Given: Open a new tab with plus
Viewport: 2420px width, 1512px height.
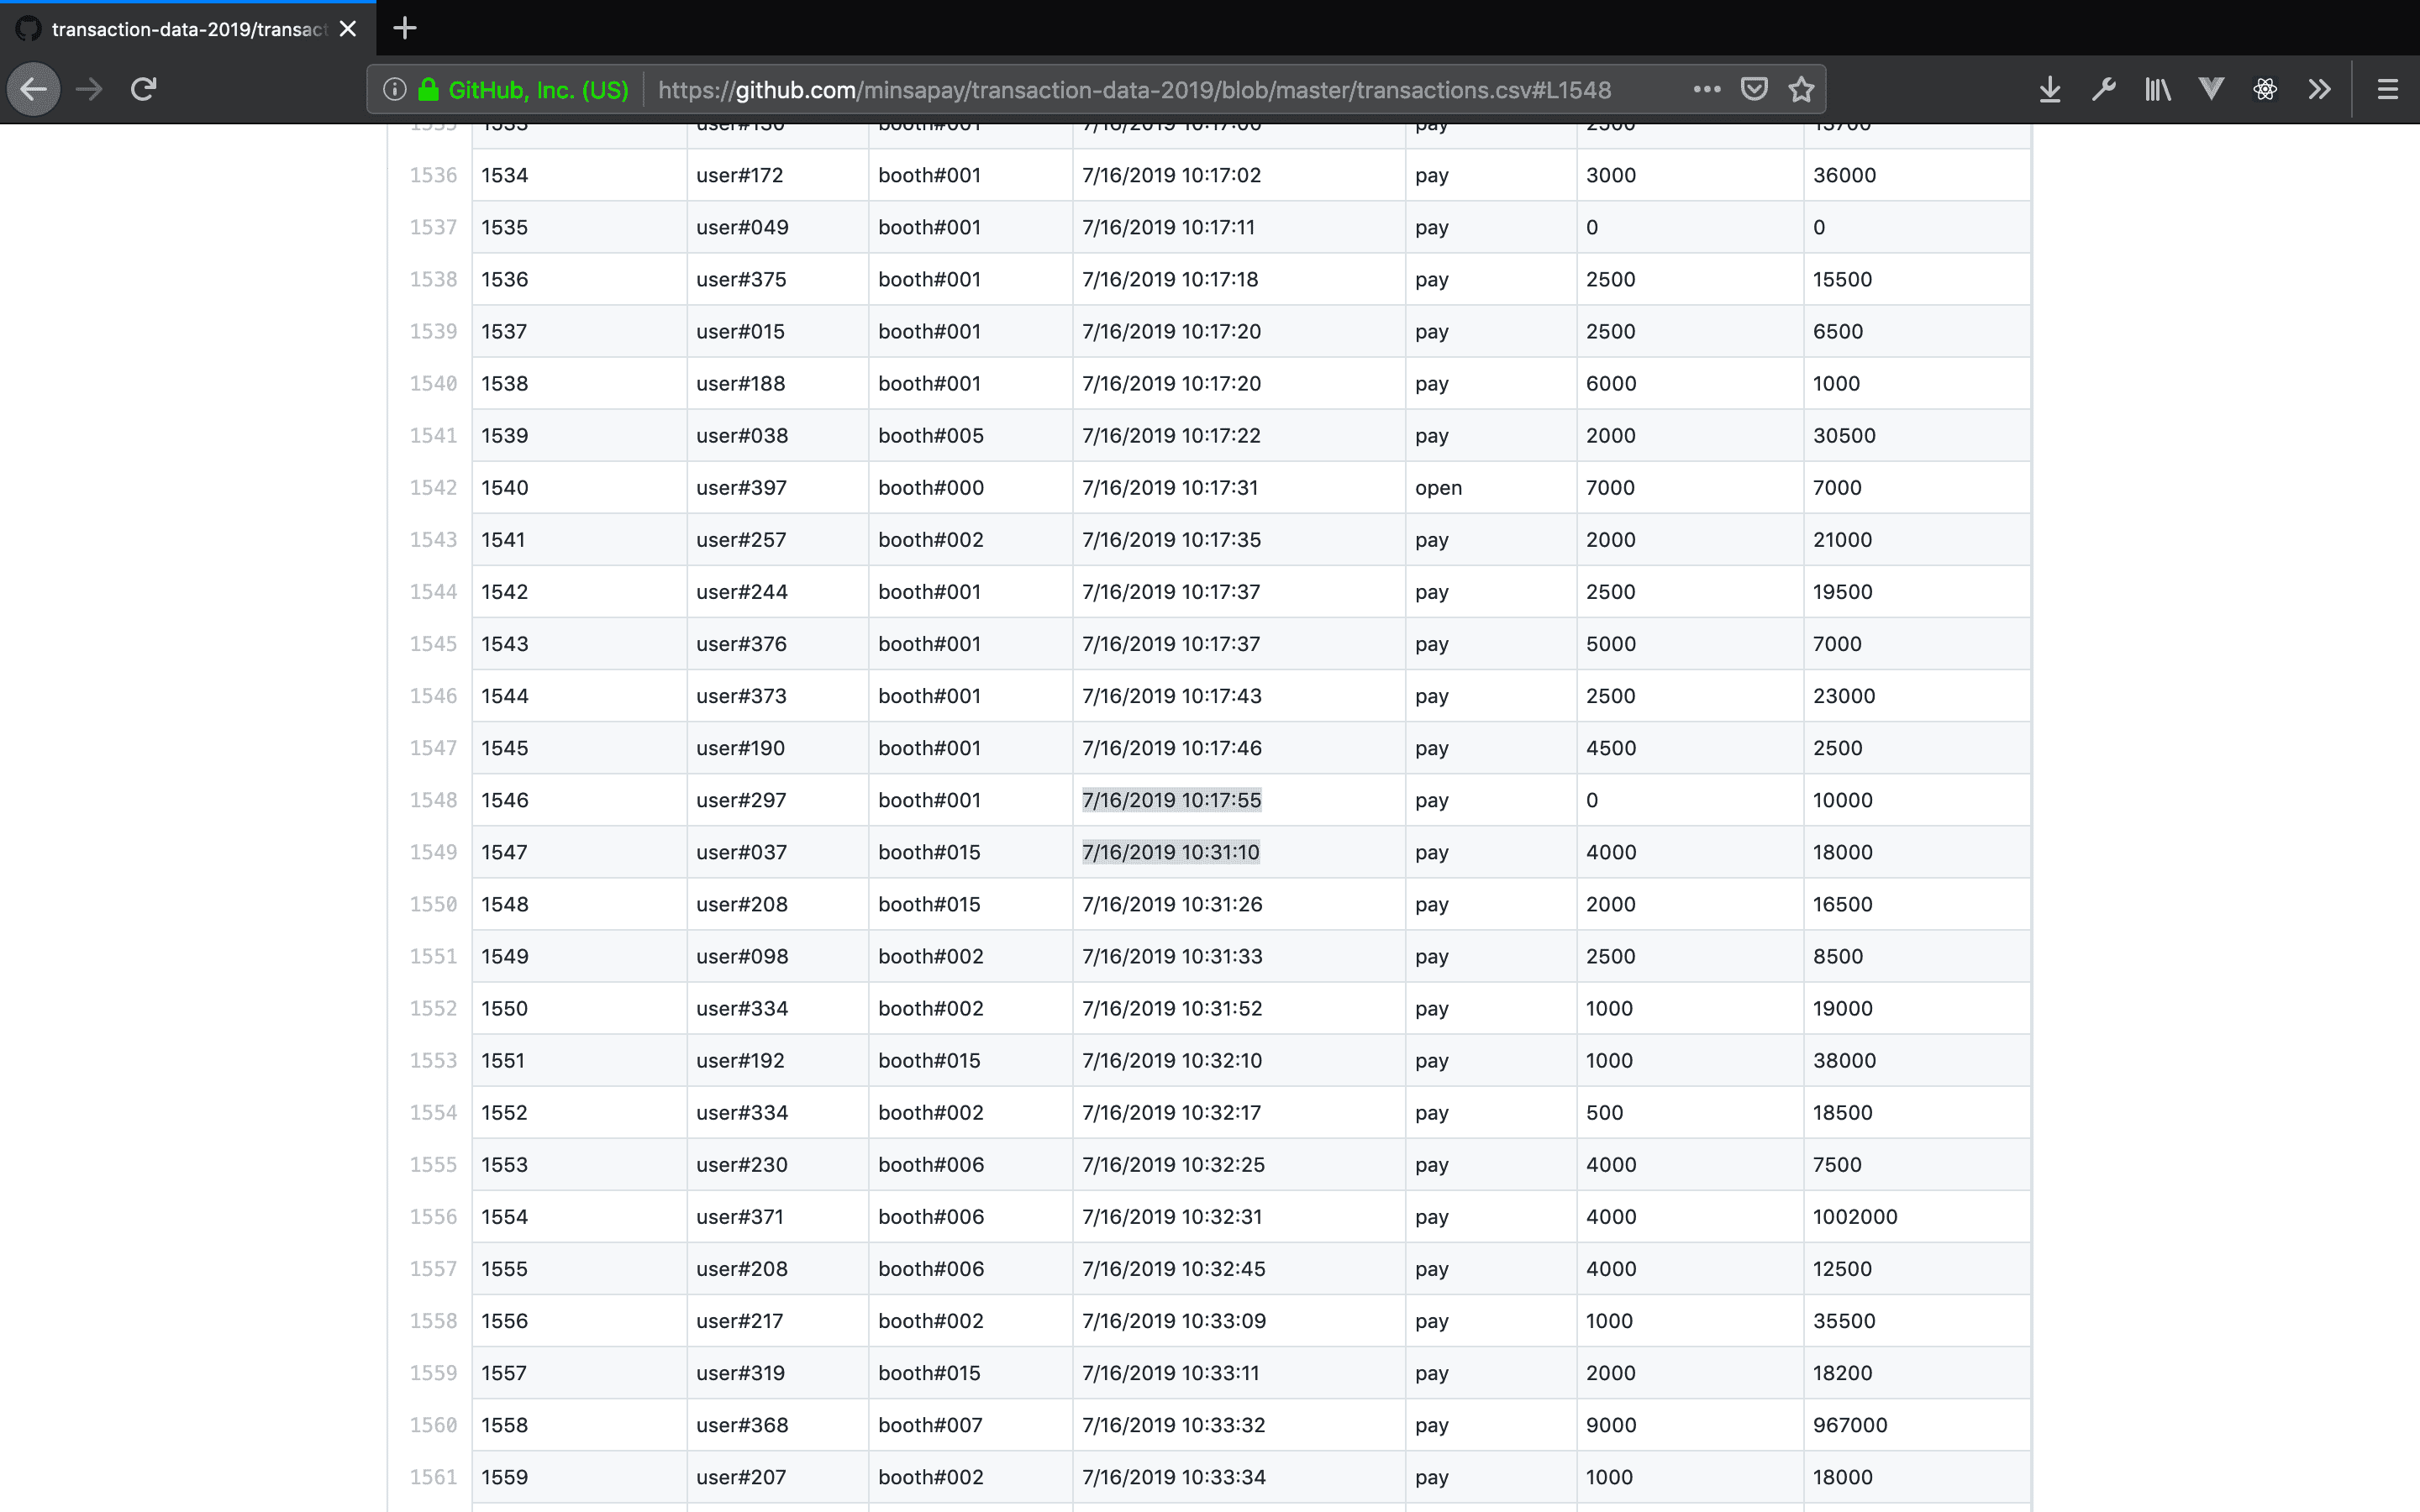Looking at the screenshot, I should coord(404,28).
